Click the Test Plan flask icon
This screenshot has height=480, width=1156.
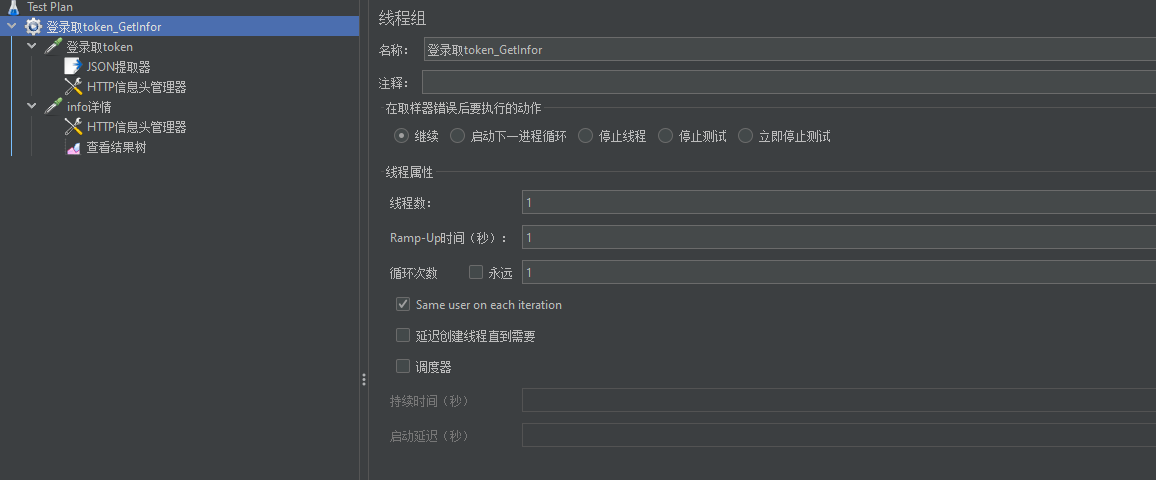click(x=13, y=7)
